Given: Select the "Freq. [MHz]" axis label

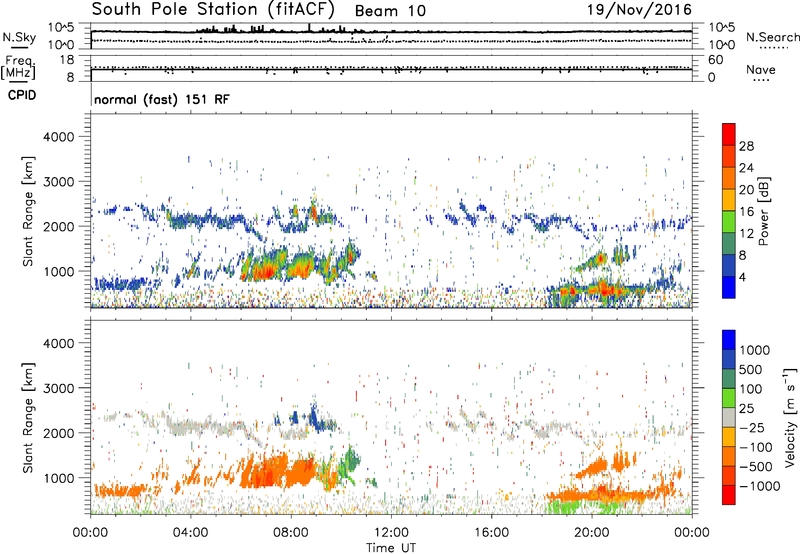Looking at the screenshot, I should click(19, 68).
